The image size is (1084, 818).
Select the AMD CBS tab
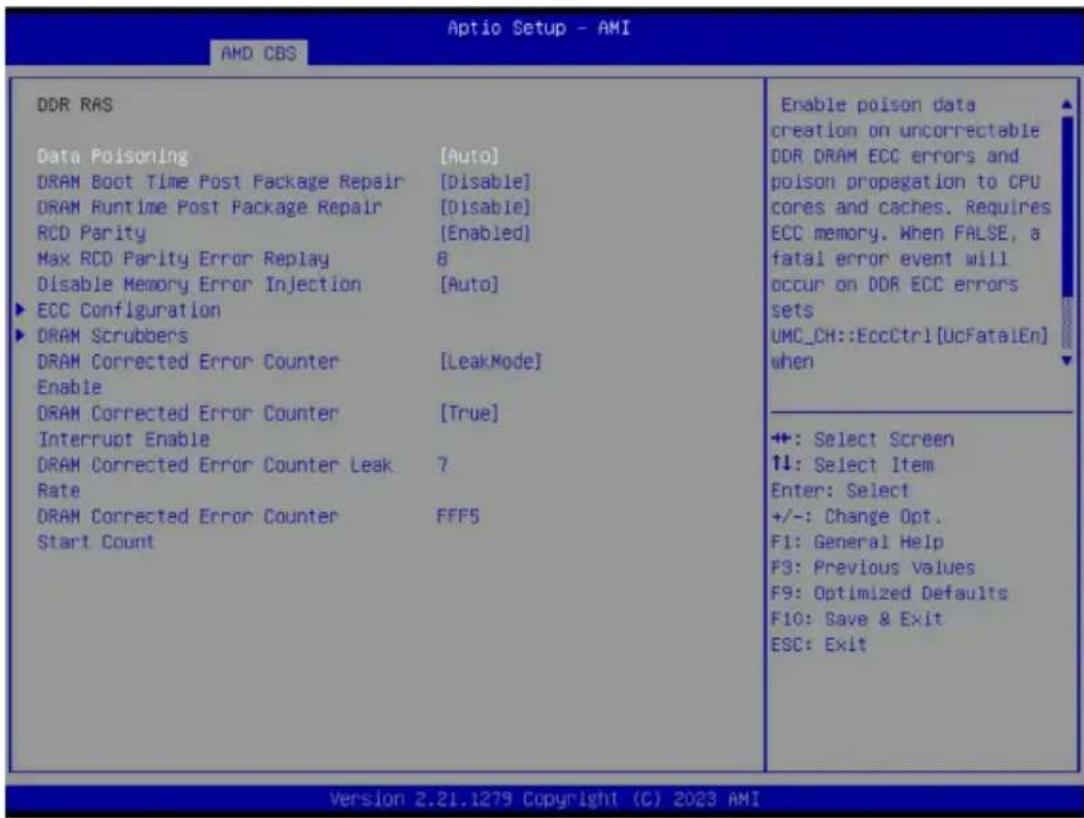coord(259,53)
